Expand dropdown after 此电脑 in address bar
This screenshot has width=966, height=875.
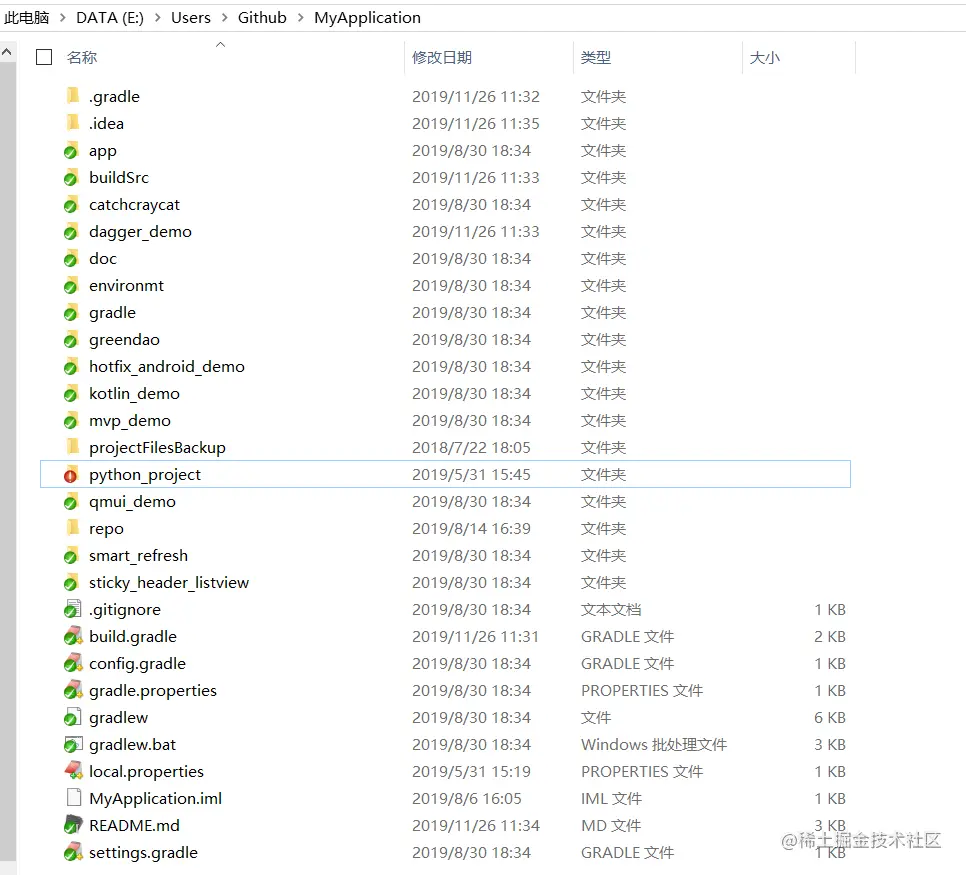point(62,18)
